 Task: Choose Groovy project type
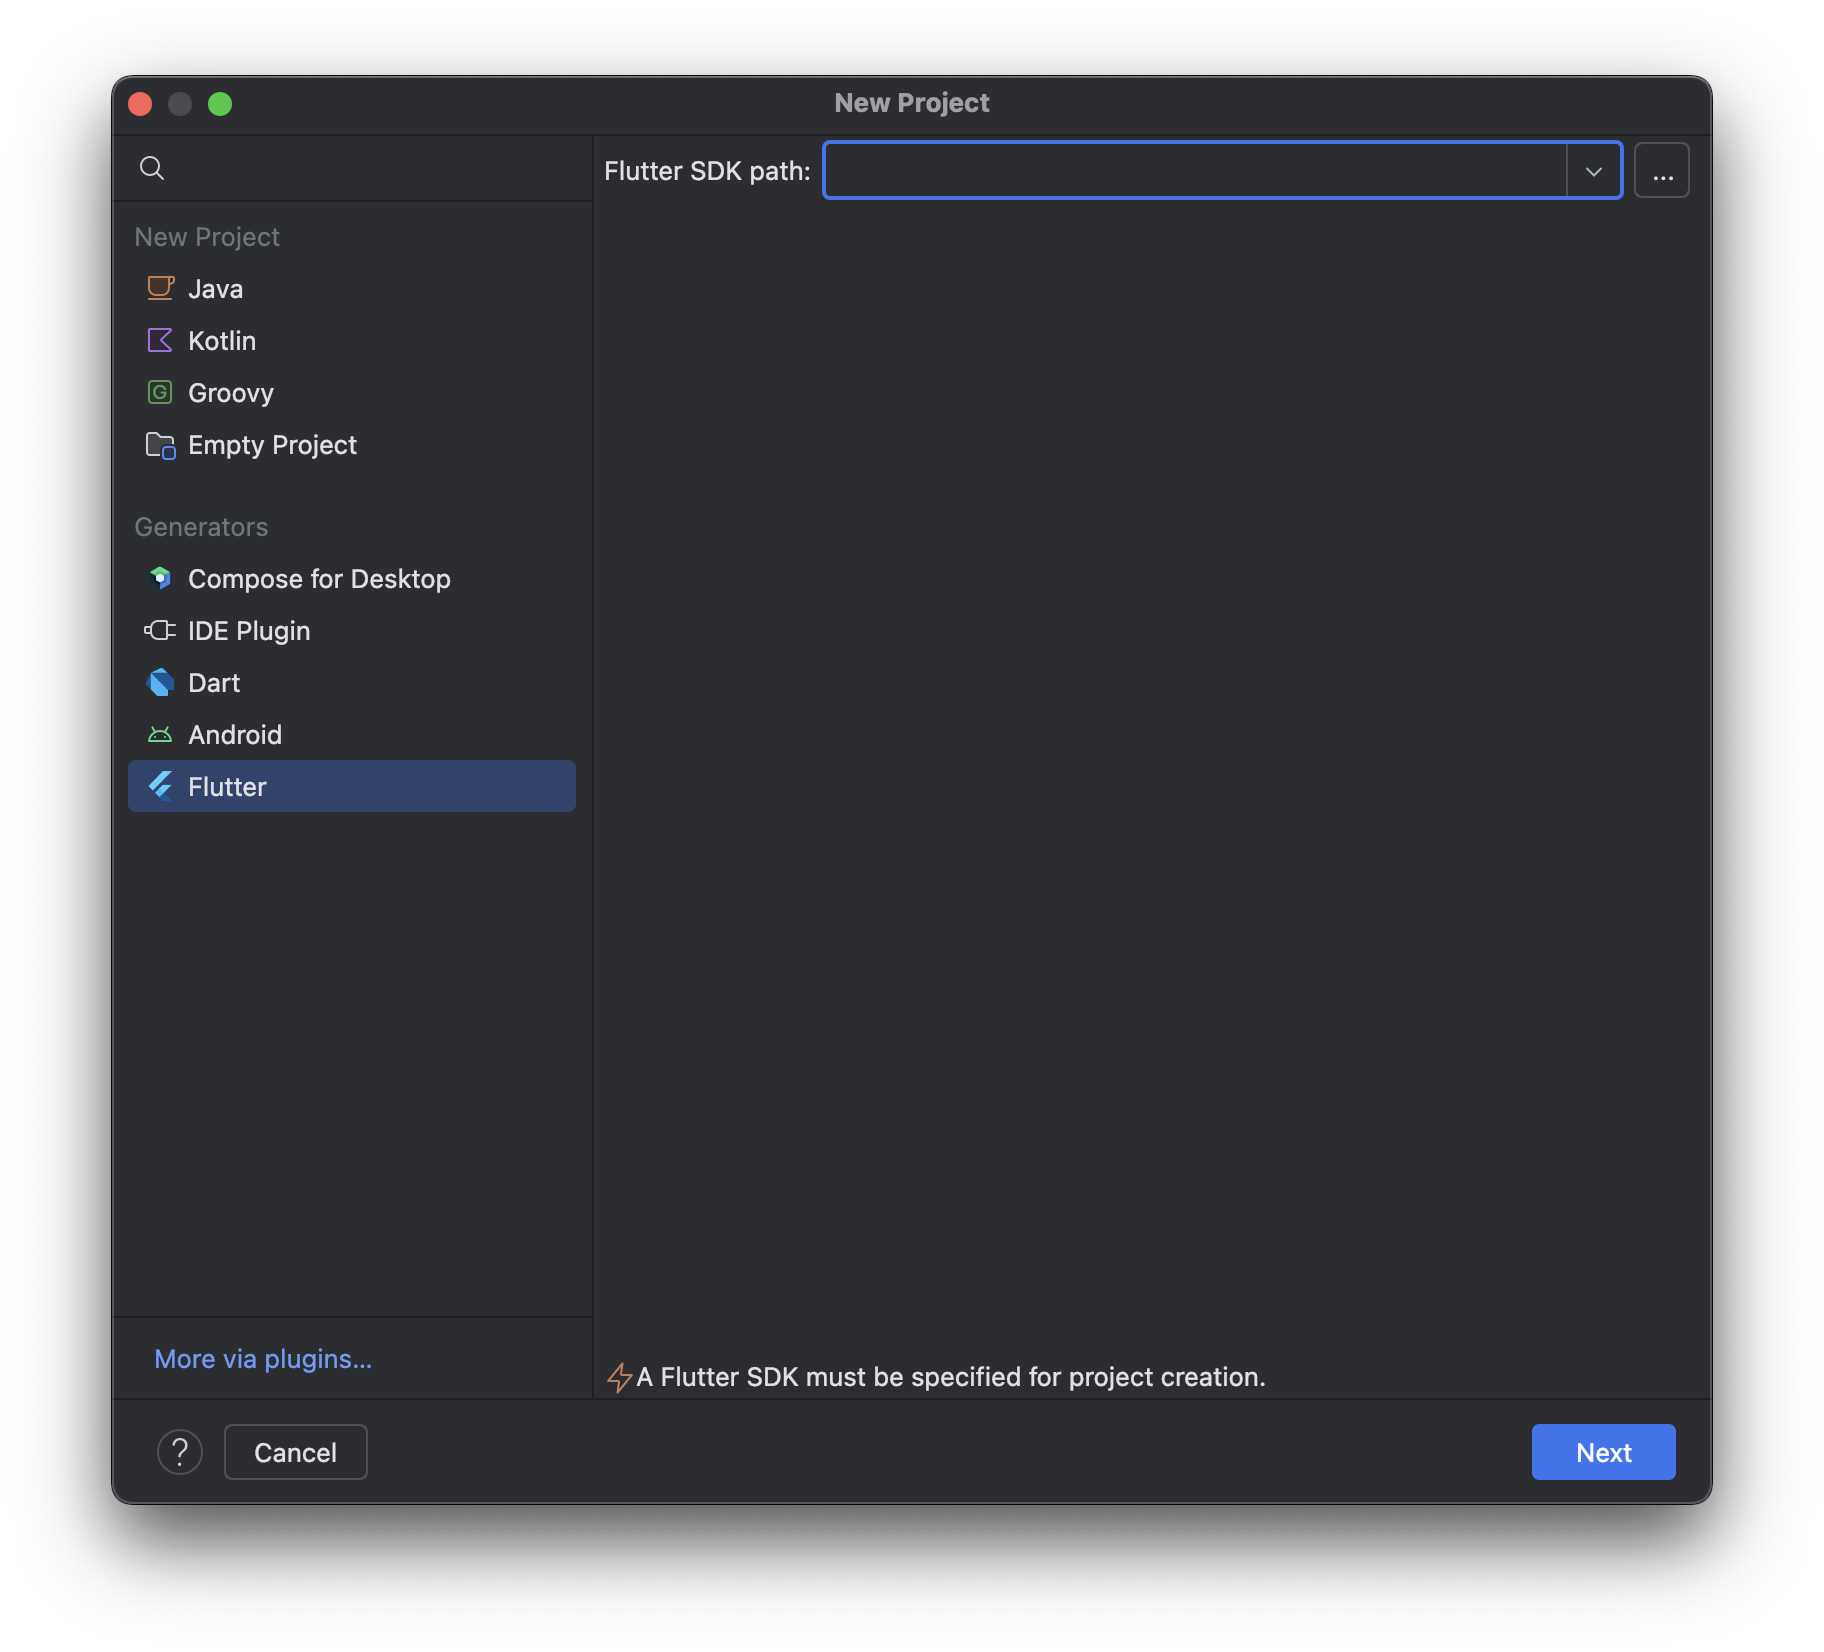coord(351,393)
